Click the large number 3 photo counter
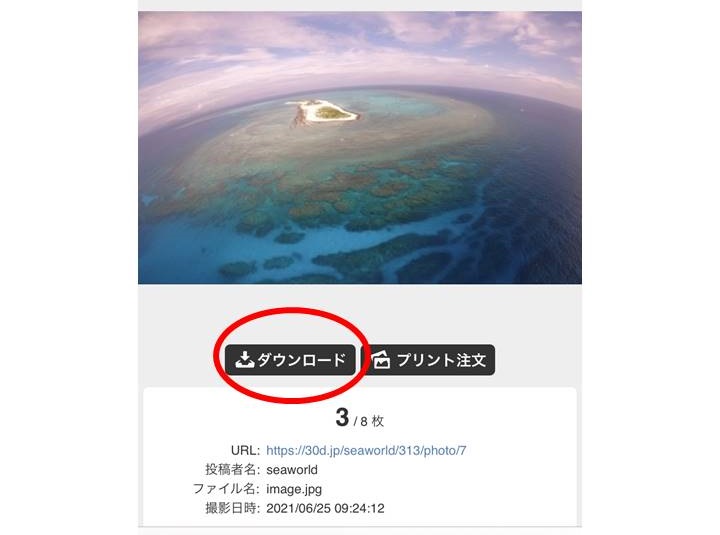720x535 pixels. (x=342, y=417)
